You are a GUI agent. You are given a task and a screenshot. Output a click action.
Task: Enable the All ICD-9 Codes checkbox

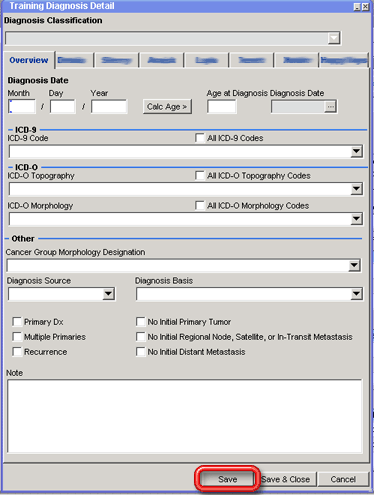coord(200,138)
